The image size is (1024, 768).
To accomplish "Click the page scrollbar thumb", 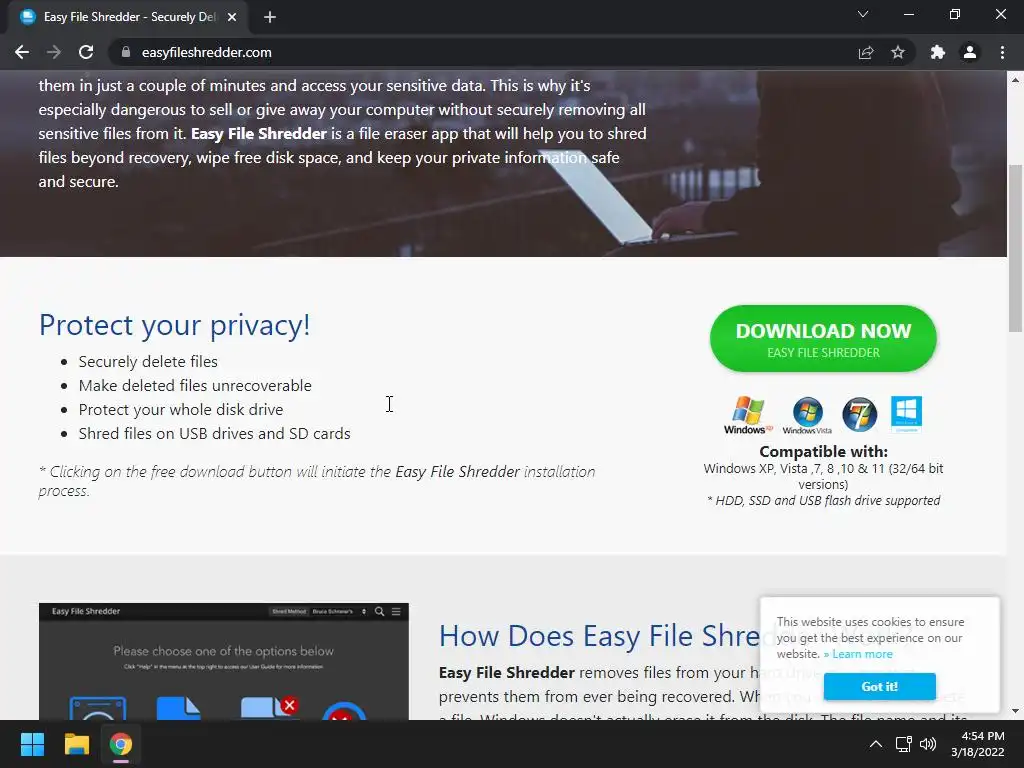I will point(1016,248).
